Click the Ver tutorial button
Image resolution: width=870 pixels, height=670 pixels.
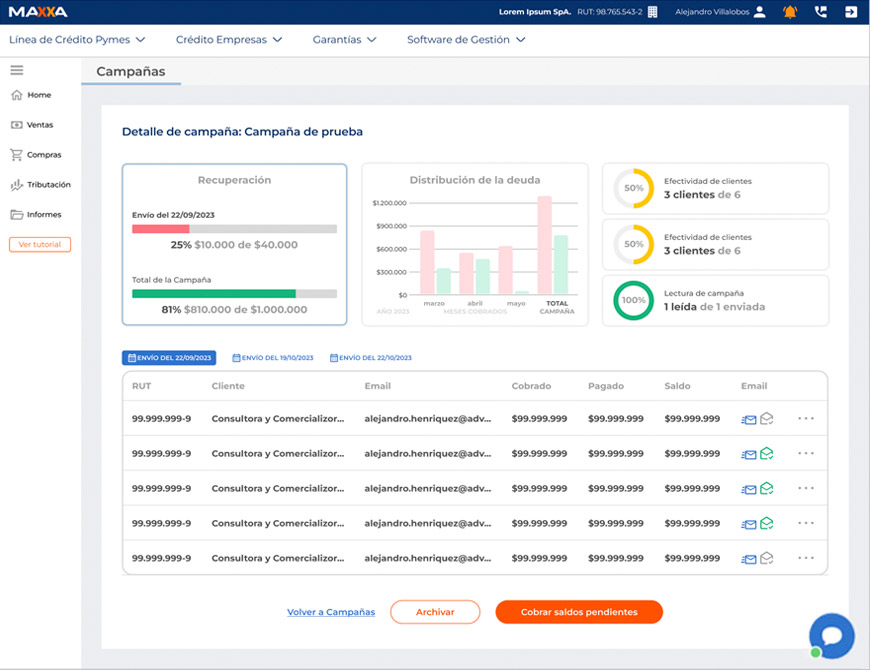tap(40, 245)
